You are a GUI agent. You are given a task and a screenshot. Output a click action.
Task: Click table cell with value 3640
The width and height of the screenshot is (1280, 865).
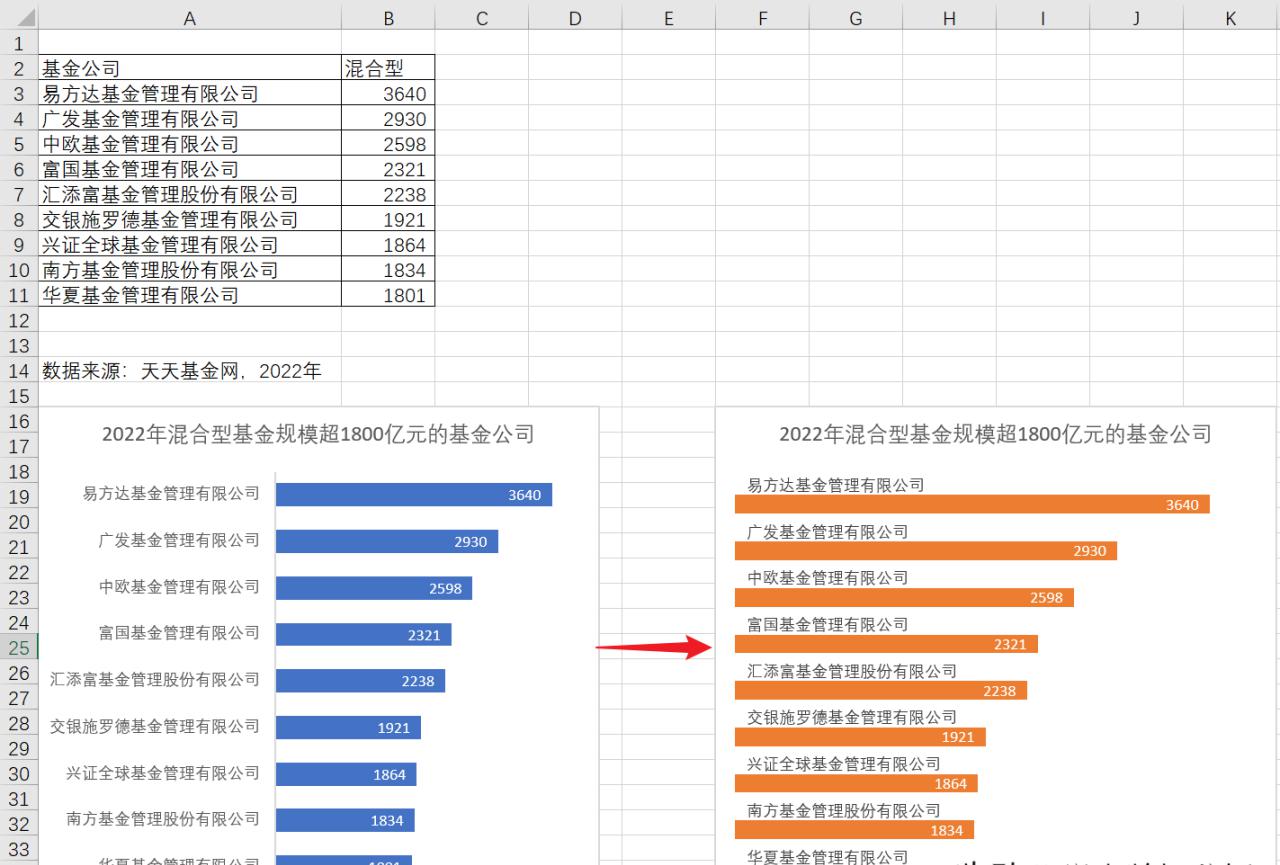point(388,94)
